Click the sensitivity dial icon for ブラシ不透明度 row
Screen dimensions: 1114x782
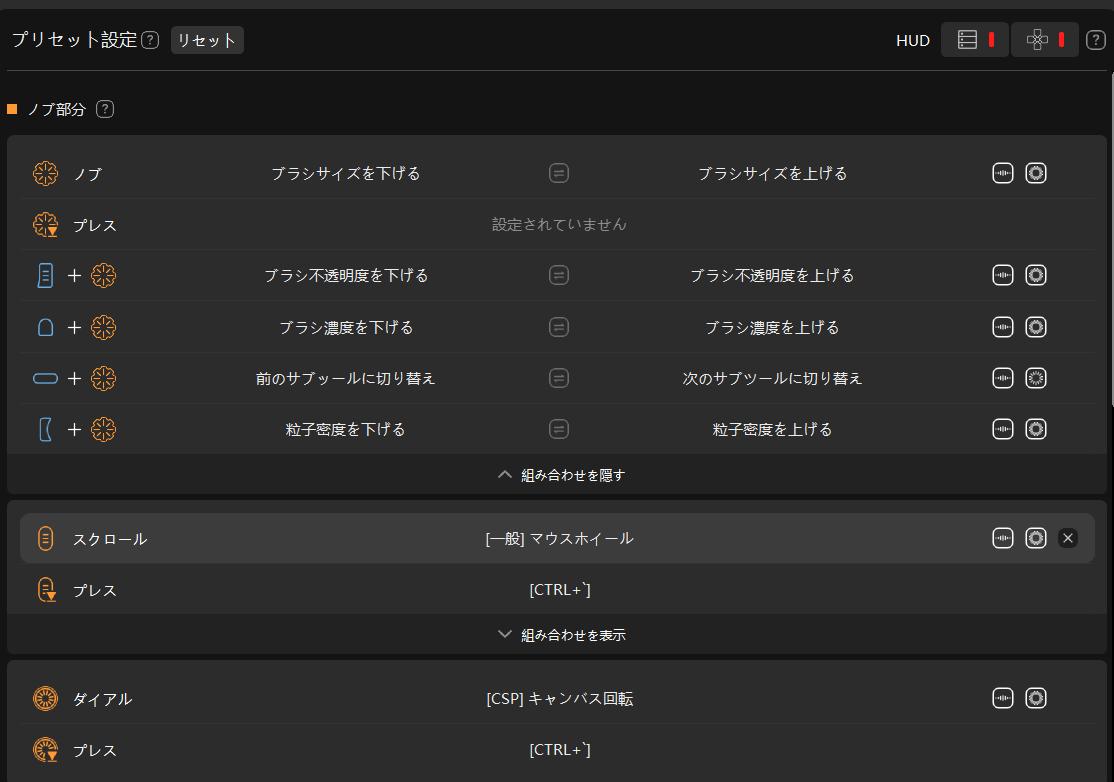(1036, 275)
